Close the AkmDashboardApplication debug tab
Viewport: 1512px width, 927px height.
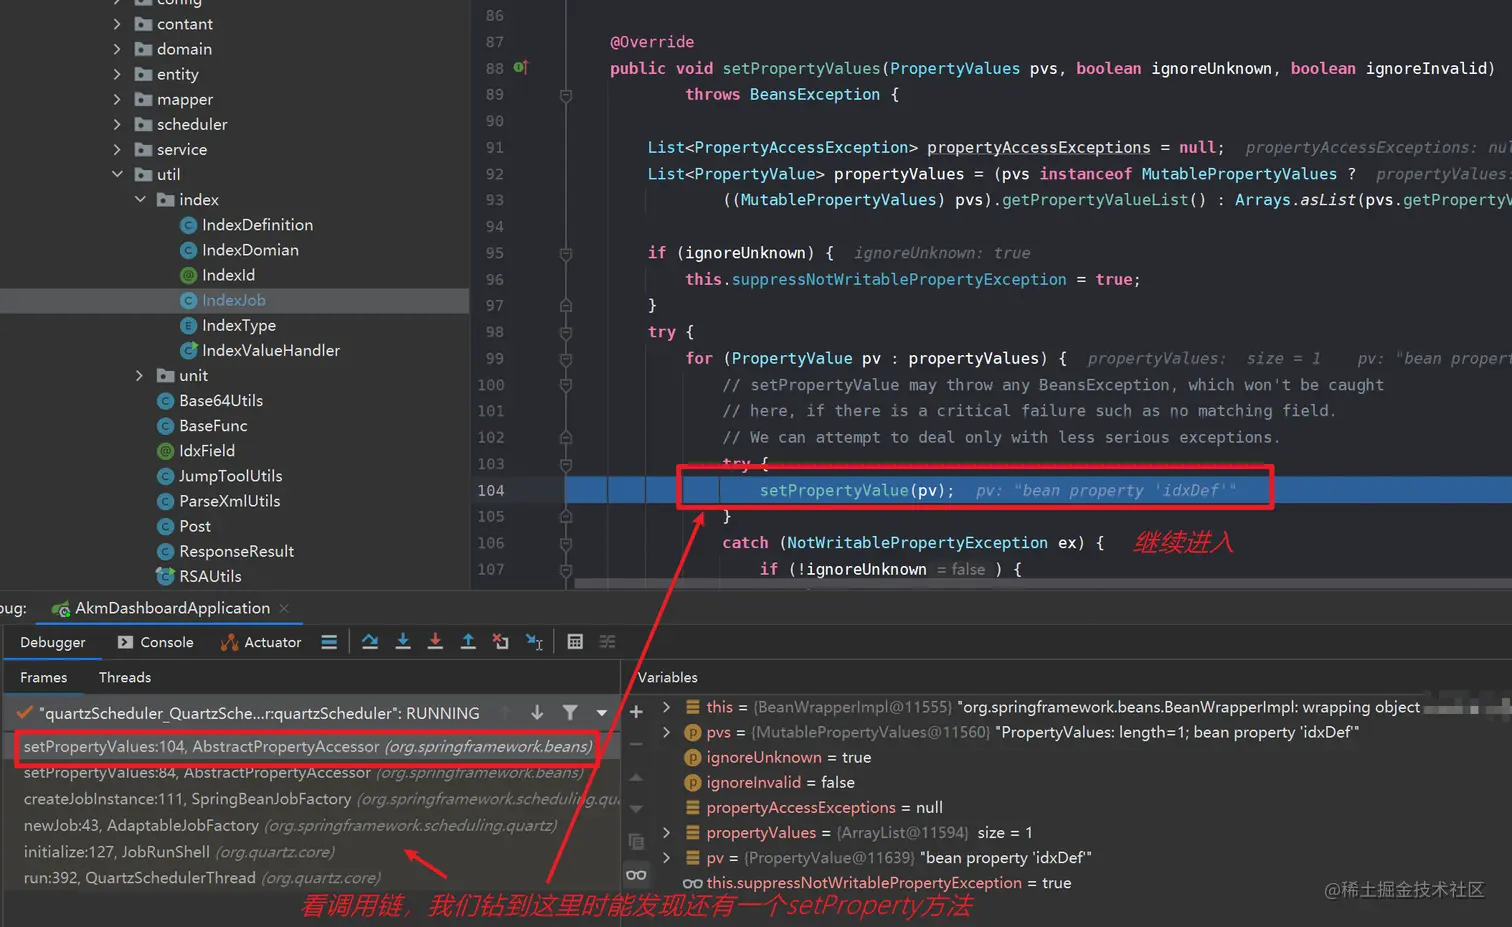click(x=284, y=608)
